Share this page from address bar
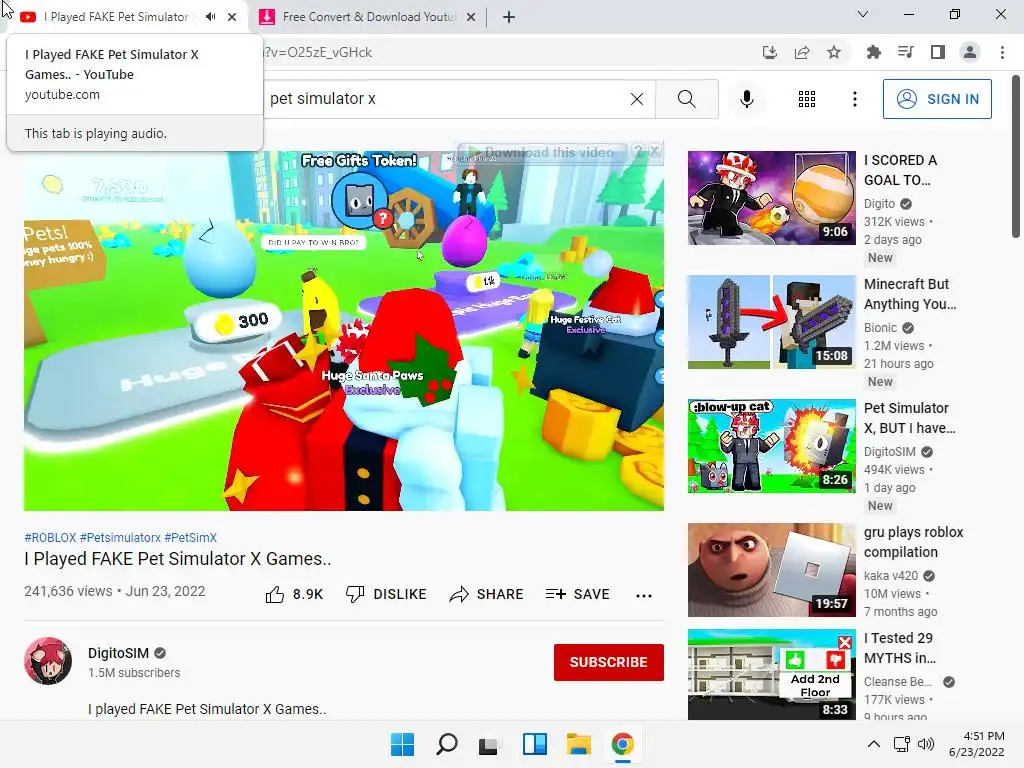 click(802, 52)
